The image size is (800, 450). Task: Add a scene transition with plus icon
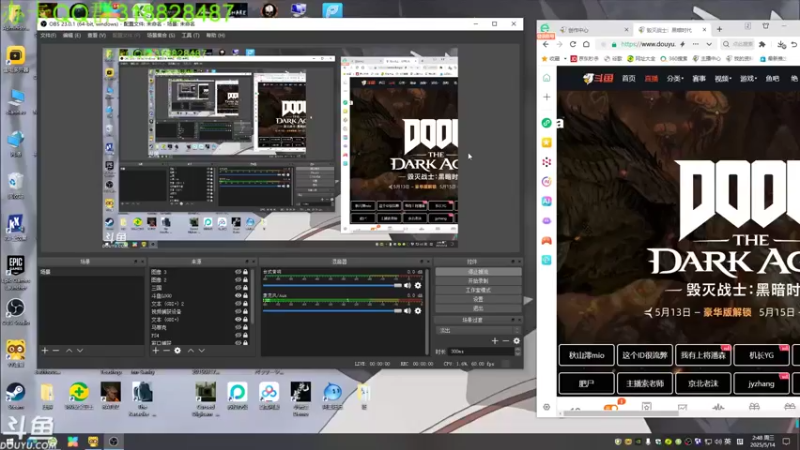[x=494, y=341]
